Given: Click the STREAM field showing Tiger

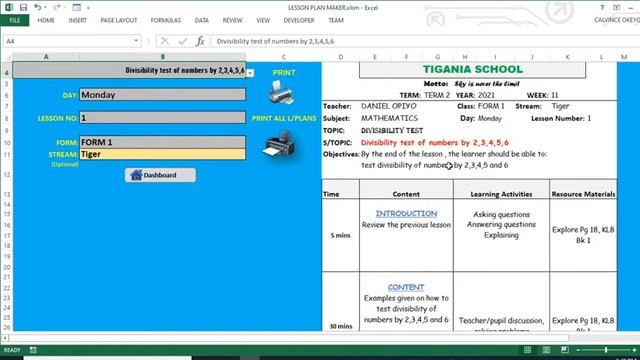Looking at the screenshot, I should (x=162, y=154).
